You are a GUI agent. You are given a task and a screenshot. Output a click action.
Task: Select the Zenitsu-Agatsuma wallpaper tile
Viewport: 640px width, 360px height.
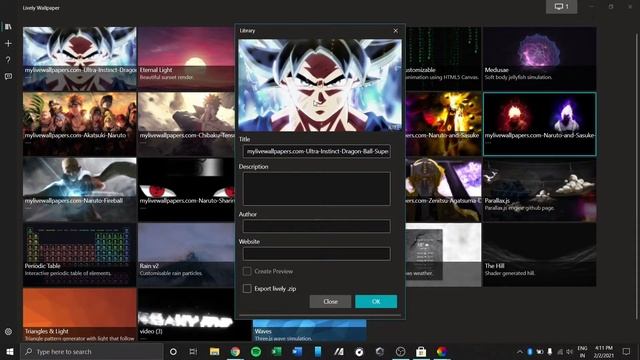click(x=444, y=189)
